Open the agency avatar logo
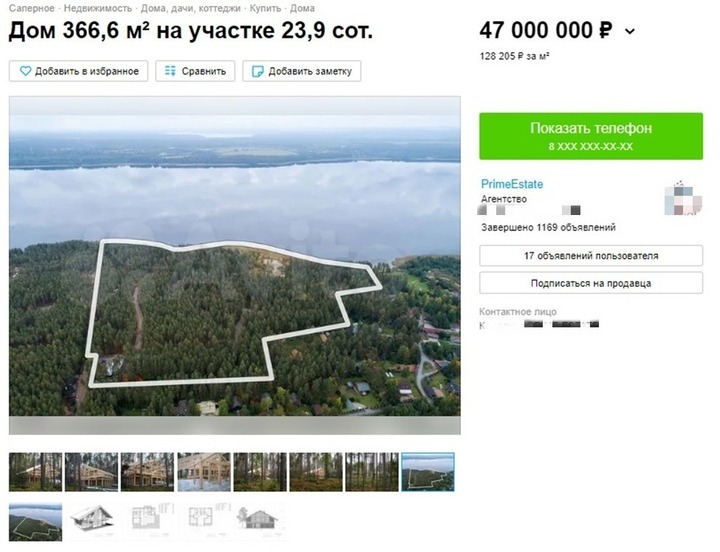This screenshot has height=552, width=720. click(683, 198)
